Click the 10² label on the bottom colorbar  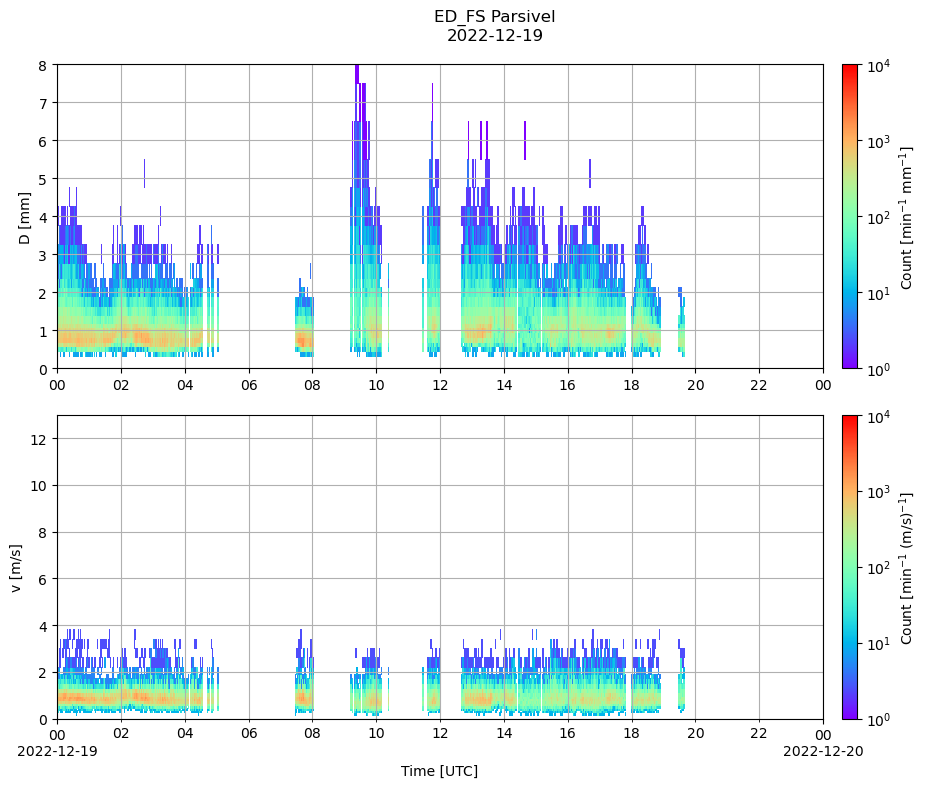(x=877, y=568)
